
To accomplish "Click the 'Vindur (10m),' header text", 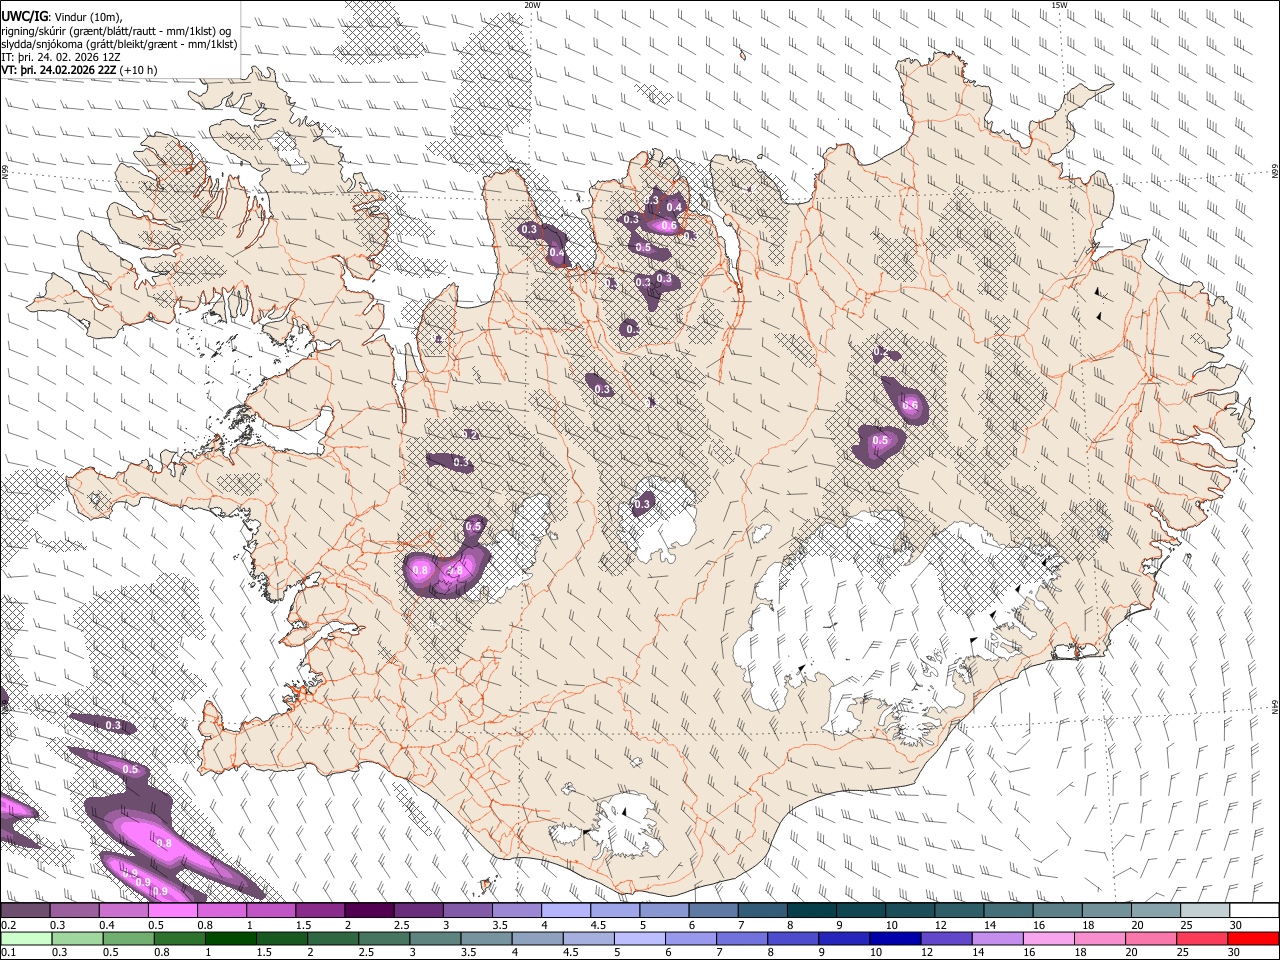I will coord(87,17).
